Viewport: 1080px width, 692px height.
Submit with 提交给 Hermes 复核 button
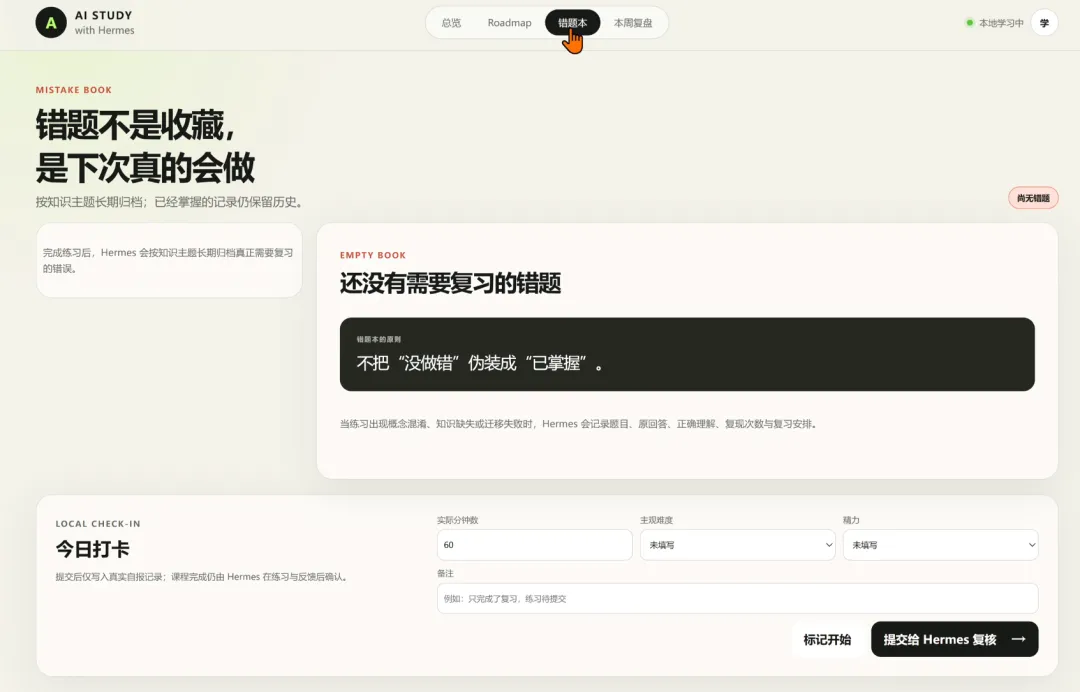pos(955,640)
